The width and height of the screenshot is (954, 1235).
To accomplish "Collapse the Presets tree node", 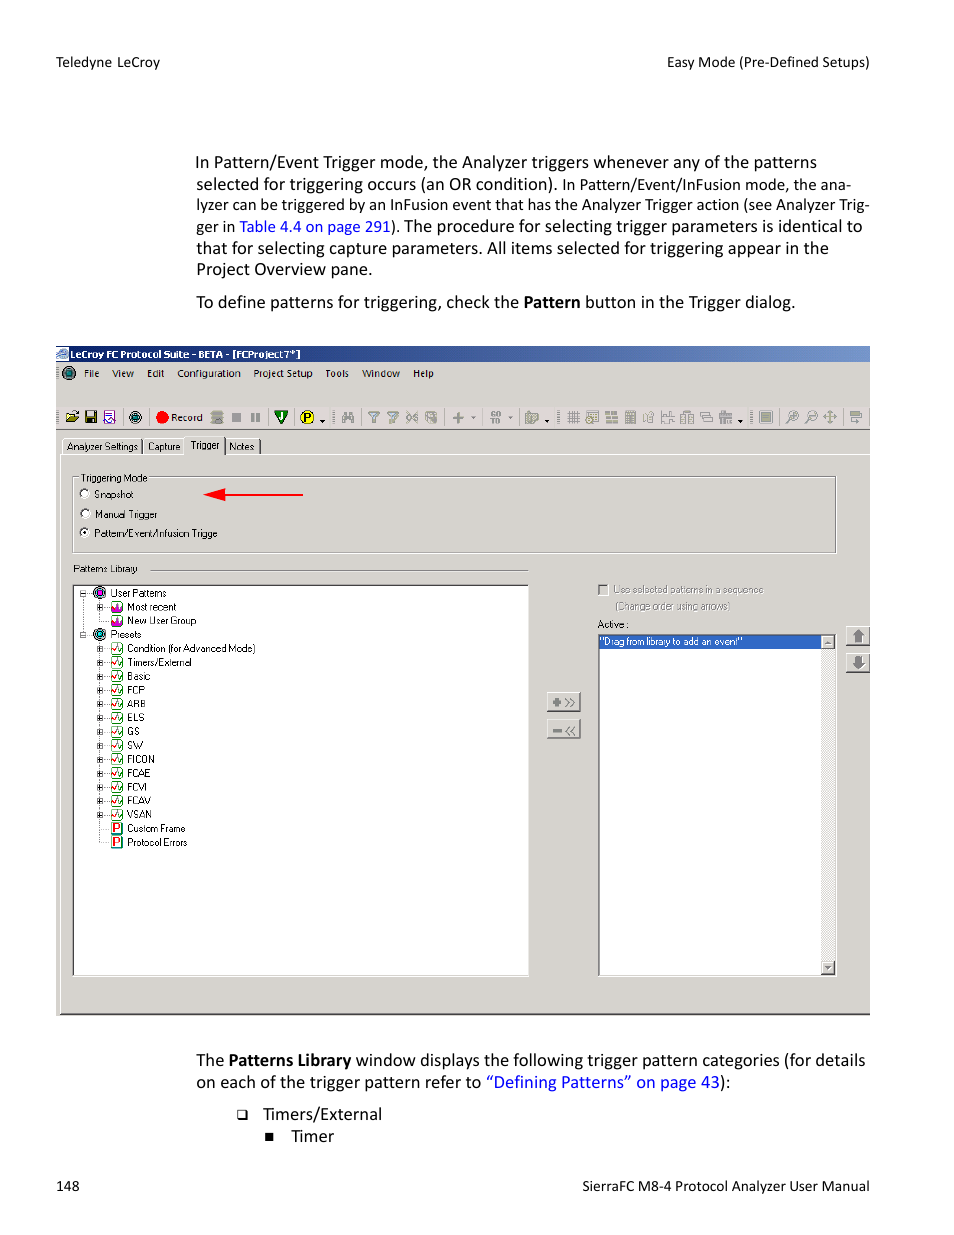I will 83,635.
